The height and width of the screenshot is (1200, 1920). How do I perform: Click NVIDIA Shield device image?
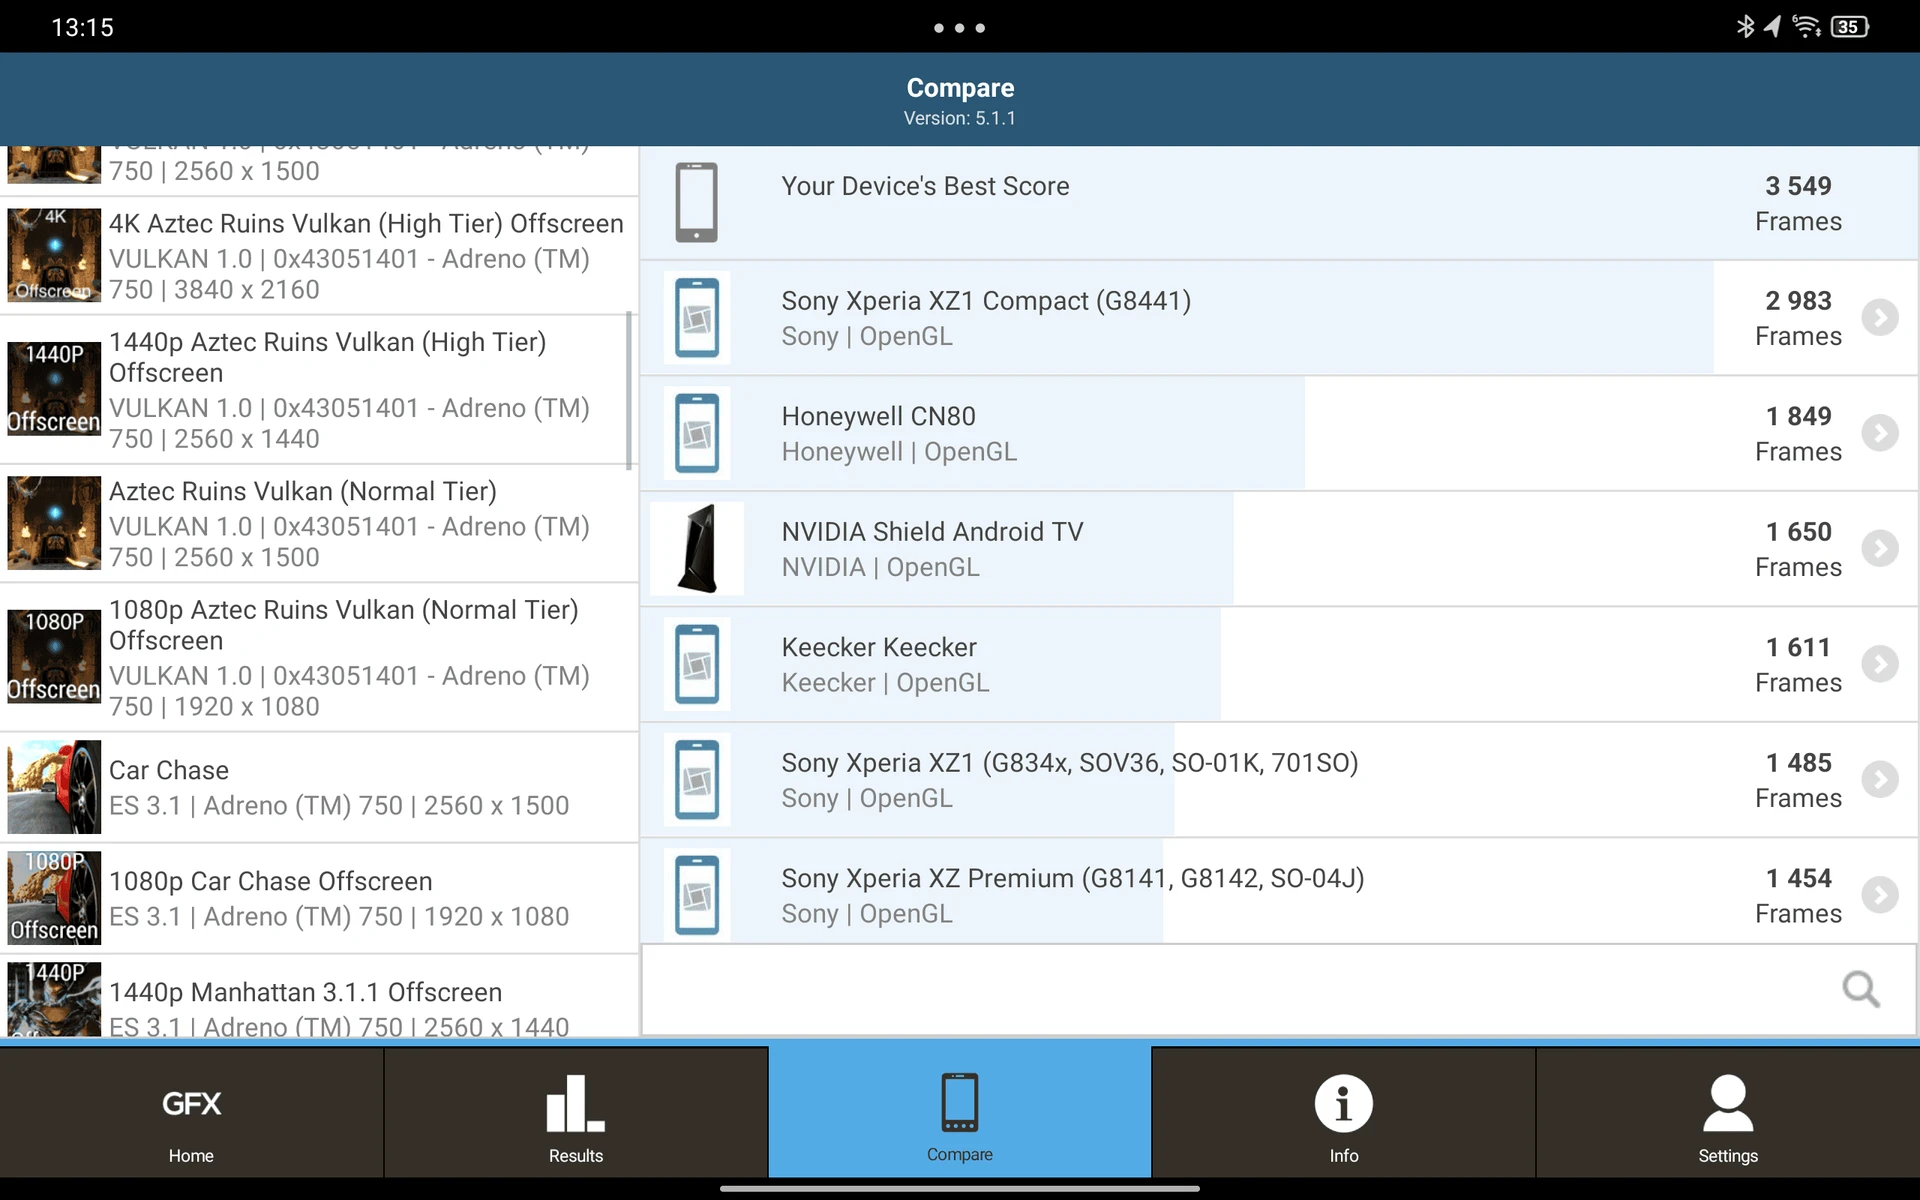697,549
